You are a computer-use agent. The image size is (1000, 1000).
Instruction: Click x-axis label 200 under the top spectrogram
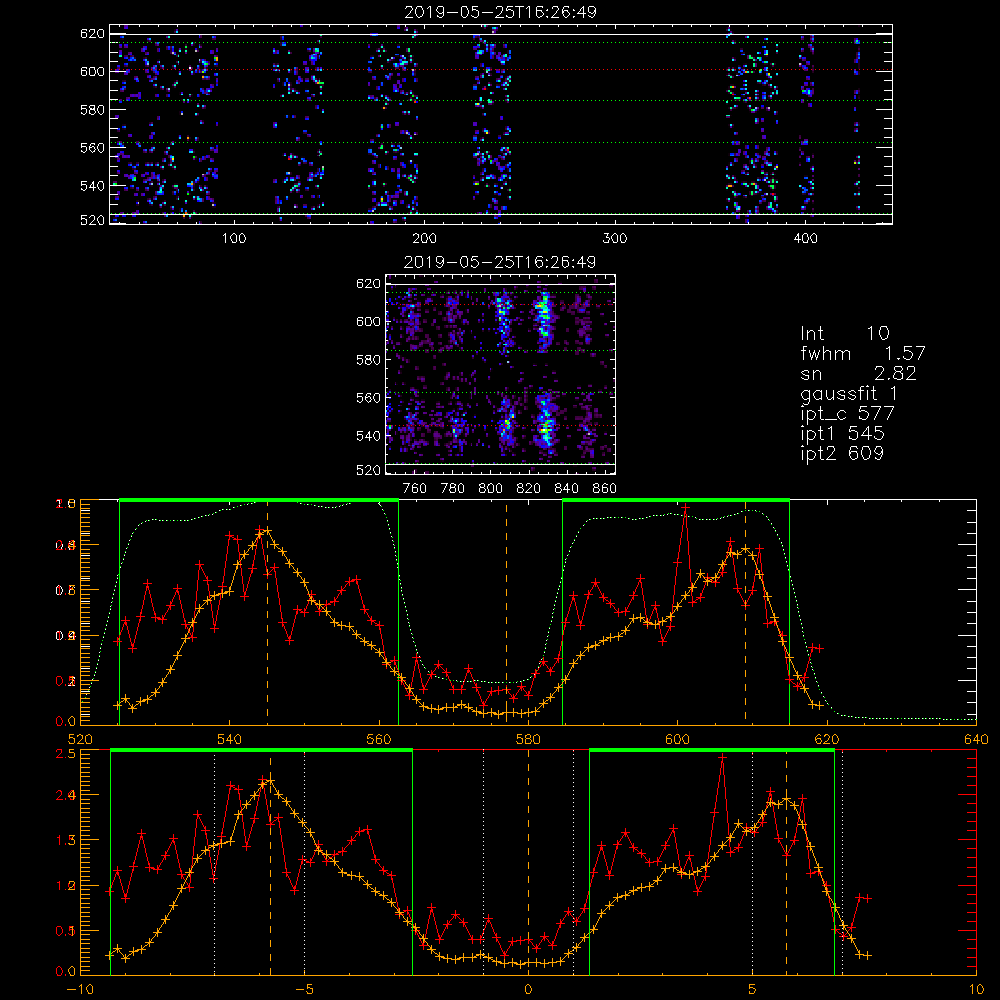point(424,239)
